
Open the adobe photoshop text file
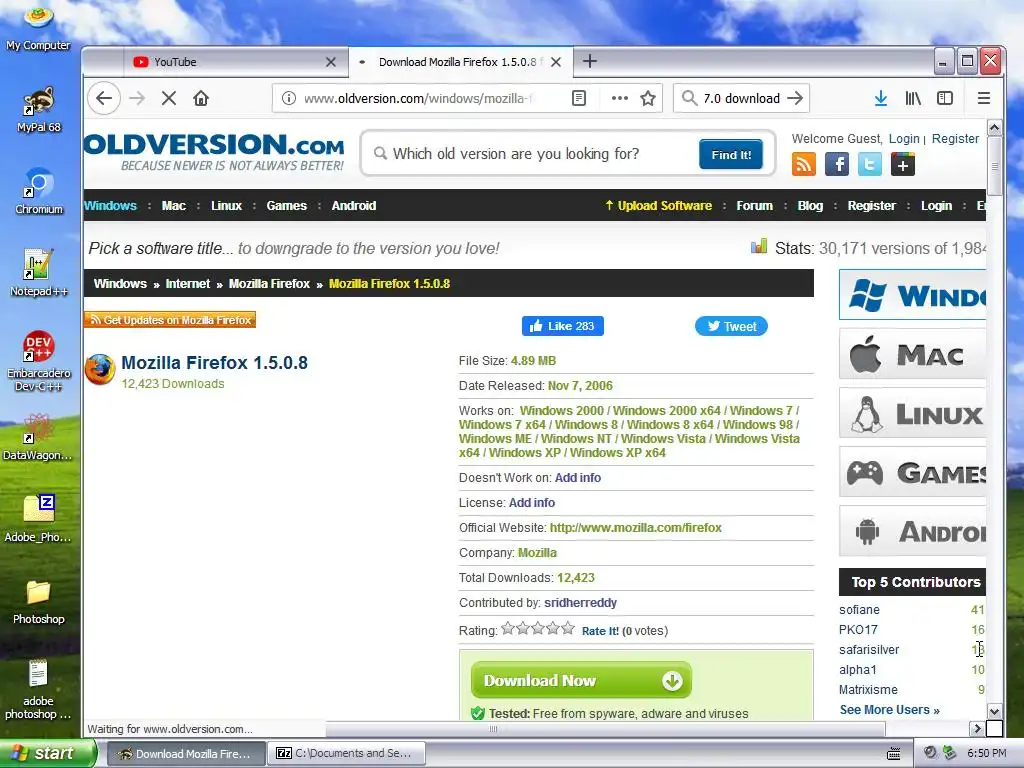click(x=39, y=690)
